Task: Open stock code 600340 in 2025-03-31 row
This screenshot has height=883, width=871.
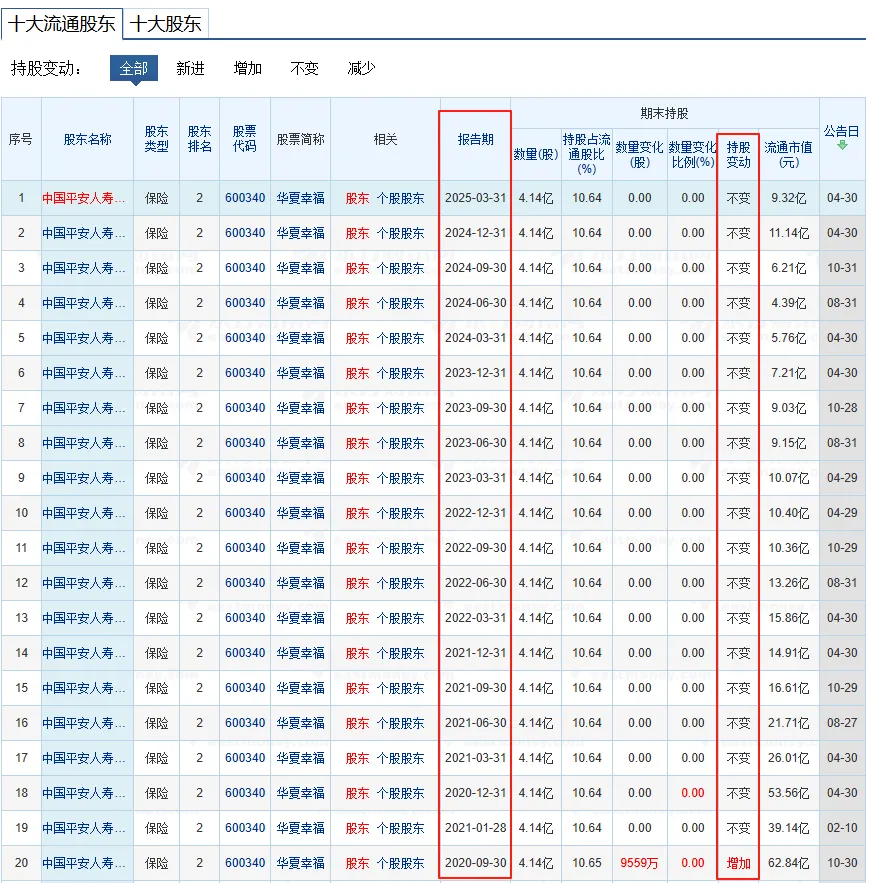Action: tap(245, 198)
